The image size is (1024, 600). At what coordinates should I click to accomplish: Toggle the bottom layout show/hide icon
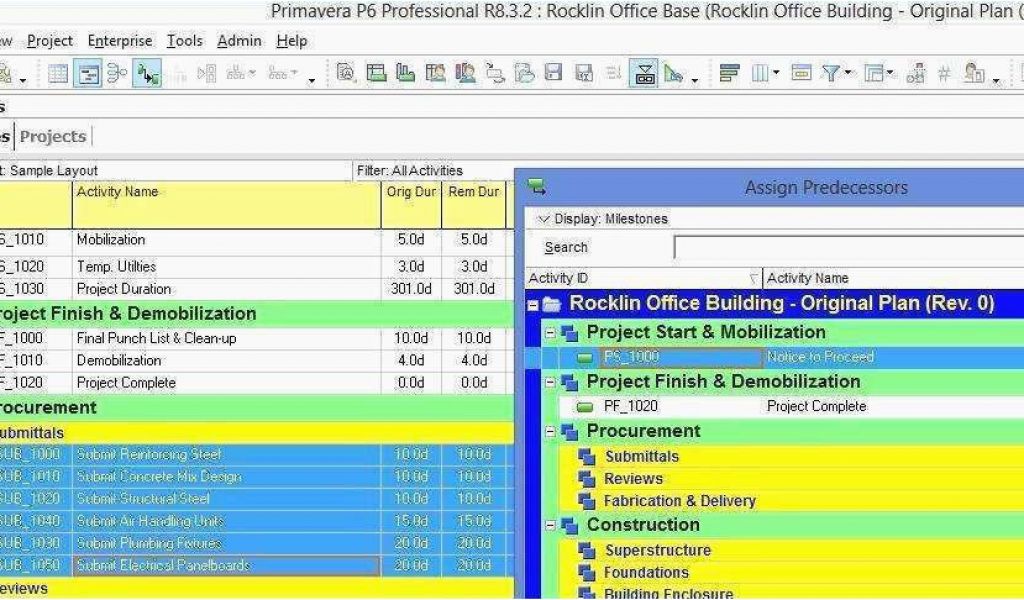644,73
